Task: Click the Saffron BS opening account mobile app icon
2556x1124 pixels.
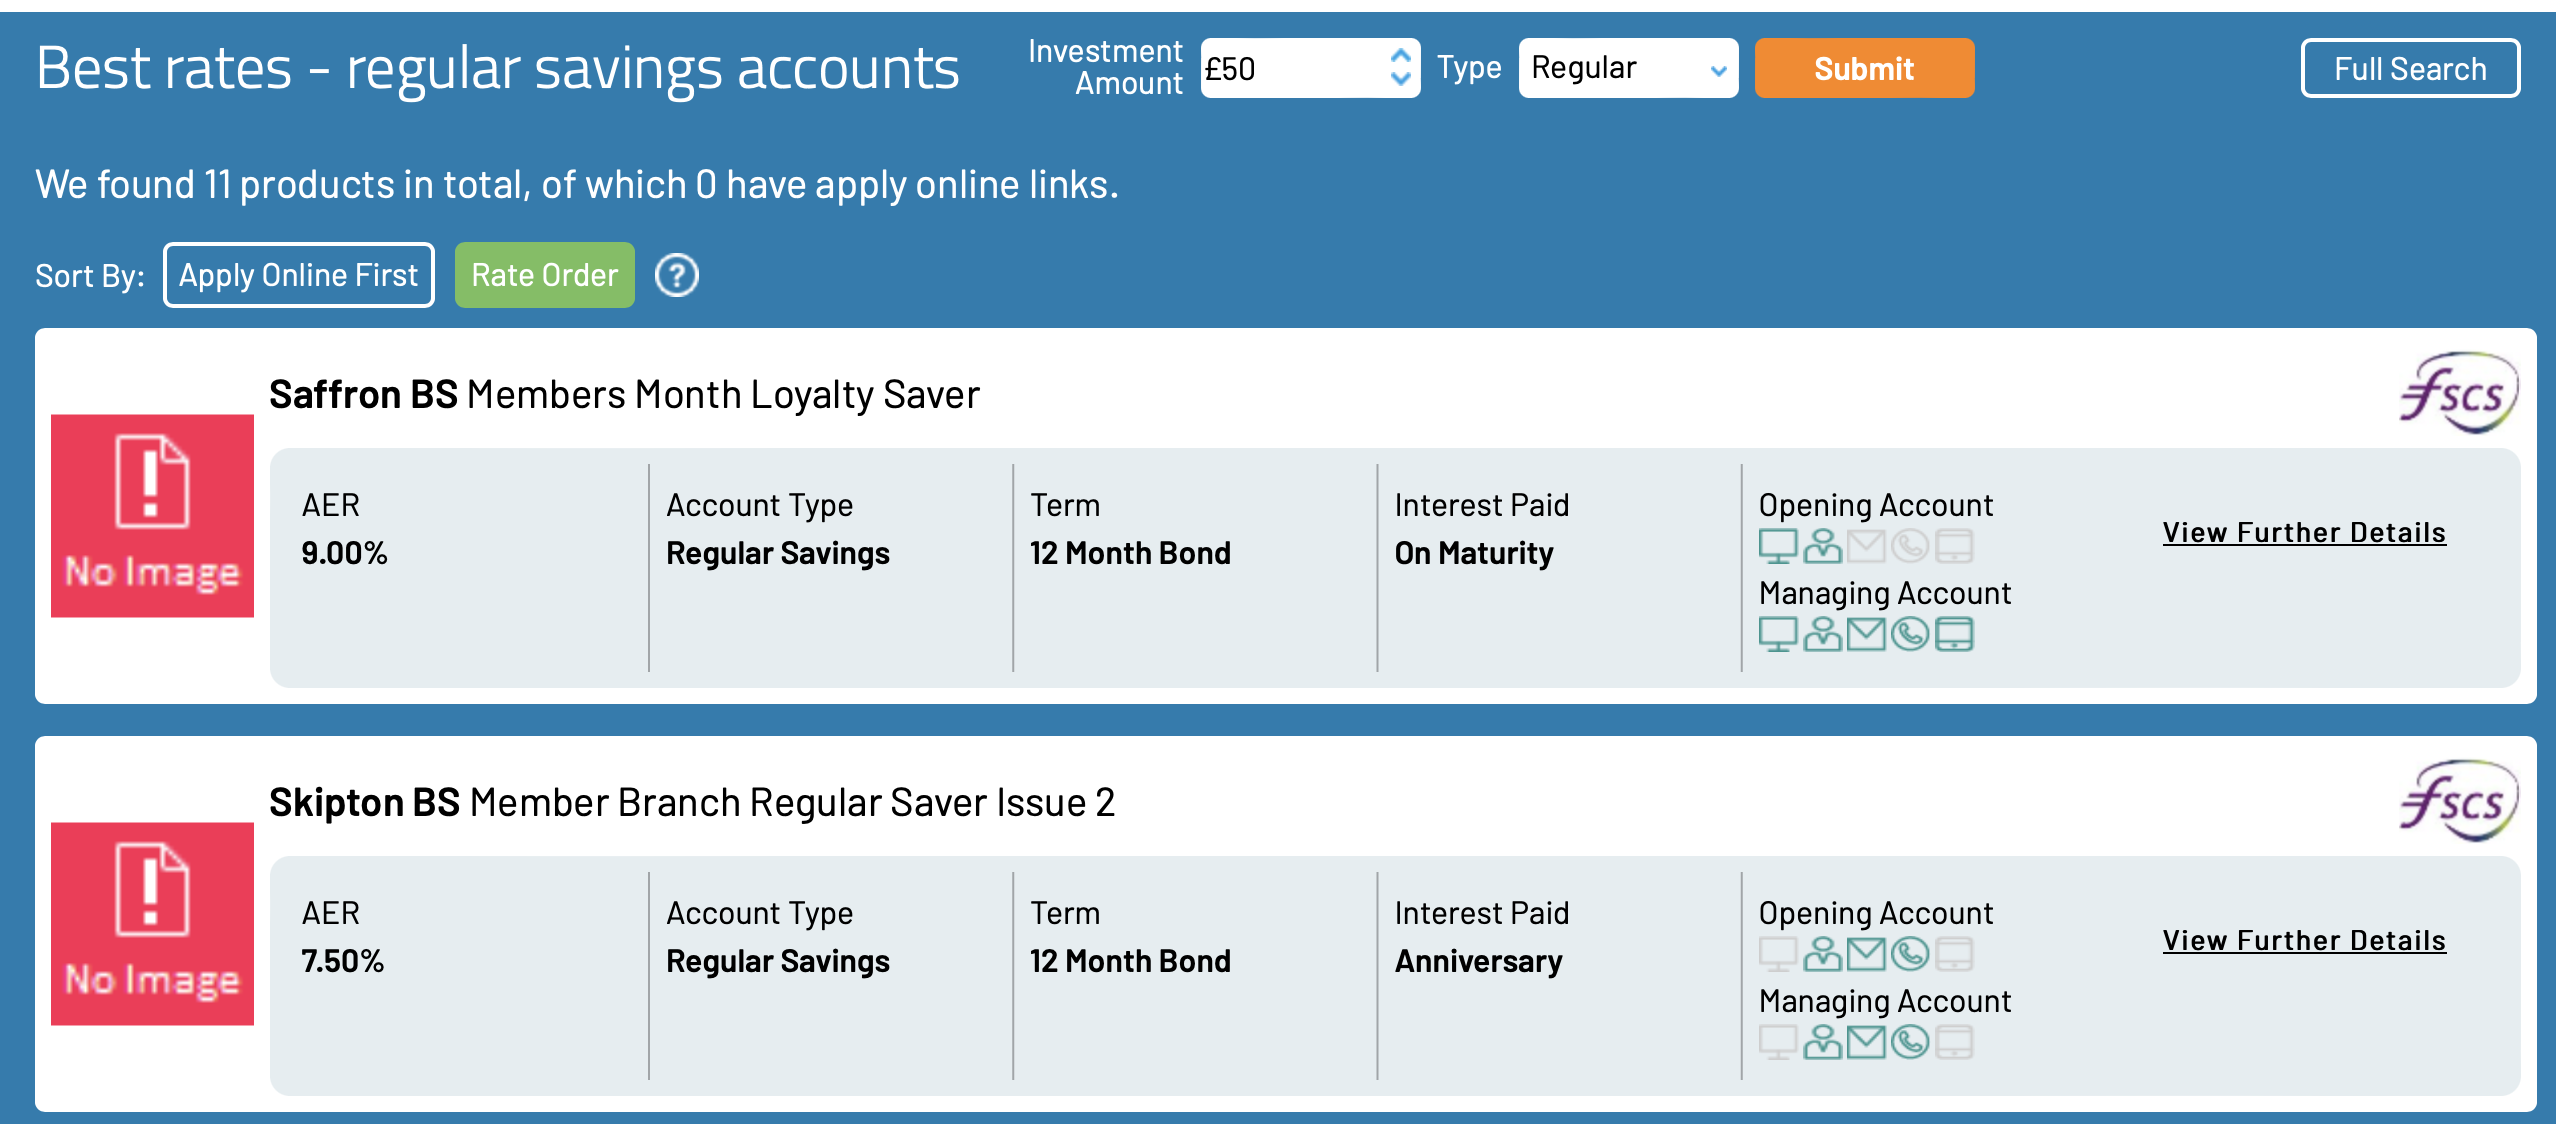Action: tap(1954, 546)
